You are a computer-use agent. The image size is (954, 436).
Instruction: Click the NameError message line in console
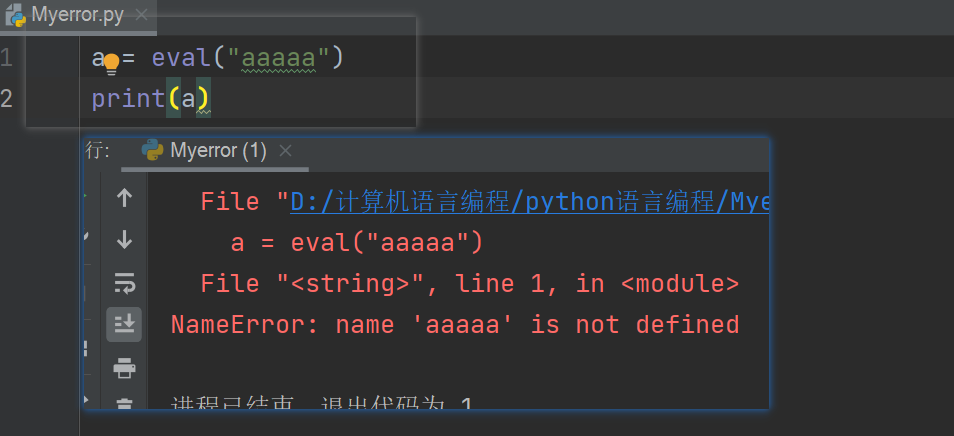455,325
